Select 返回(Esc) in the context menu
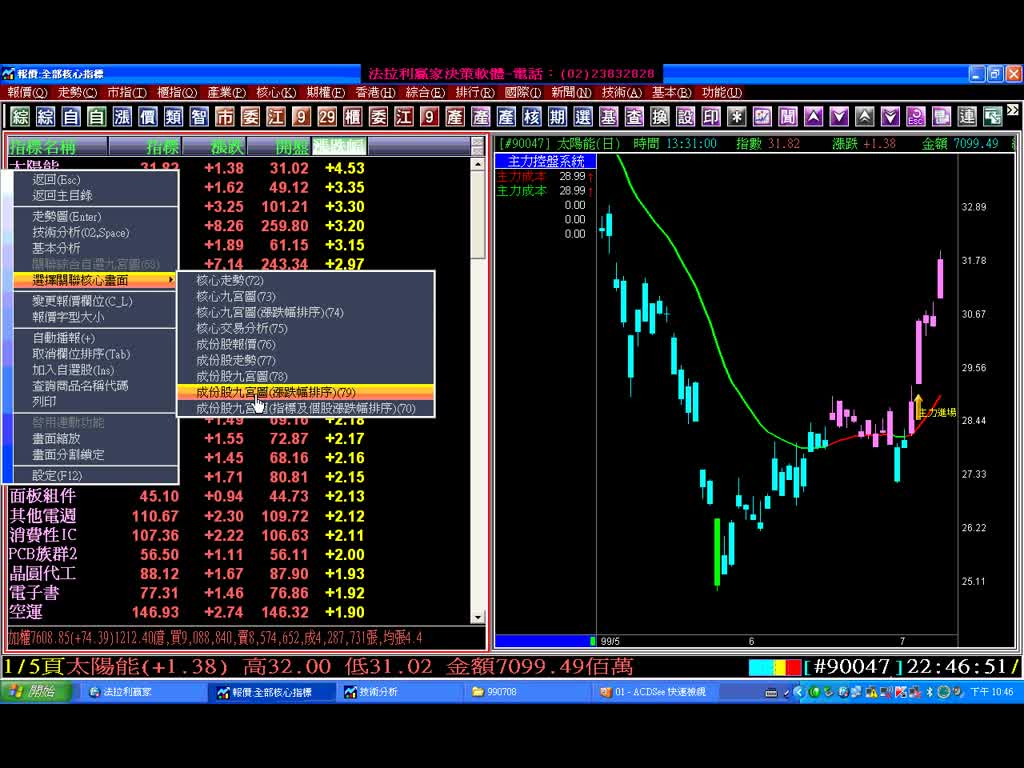The image size is (1024, 768). coord(96,180)
